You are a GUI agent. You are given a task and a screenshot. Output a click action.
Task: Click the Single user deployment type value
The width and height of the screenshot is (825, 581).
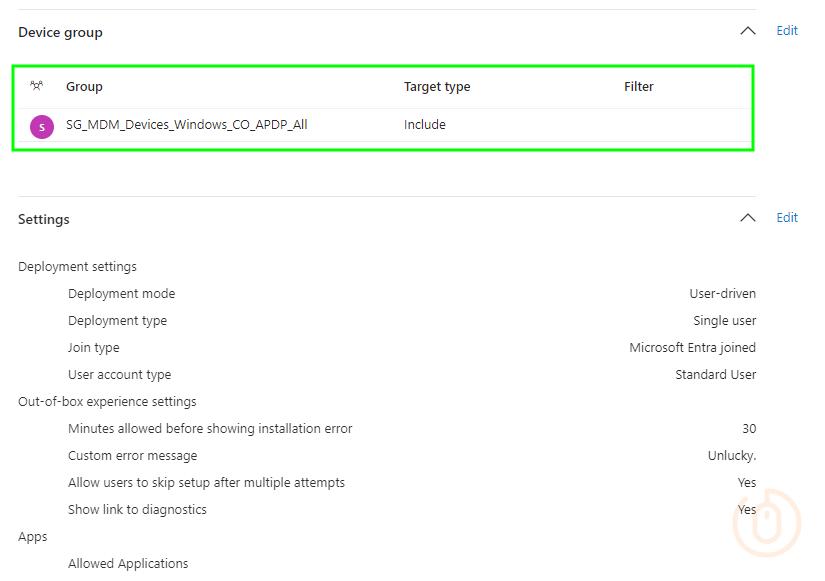[724, 321]
